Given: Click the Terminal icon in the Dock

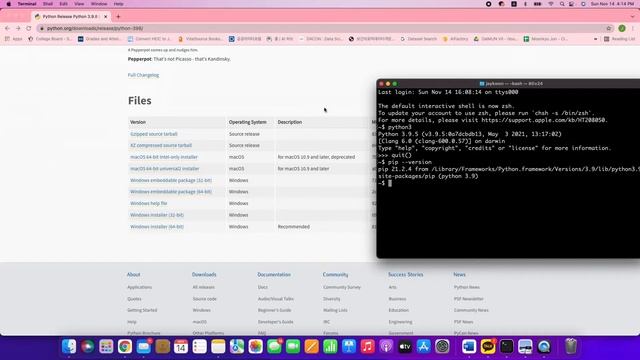Looking at the screenshot, I should click(x=507, y=347).
